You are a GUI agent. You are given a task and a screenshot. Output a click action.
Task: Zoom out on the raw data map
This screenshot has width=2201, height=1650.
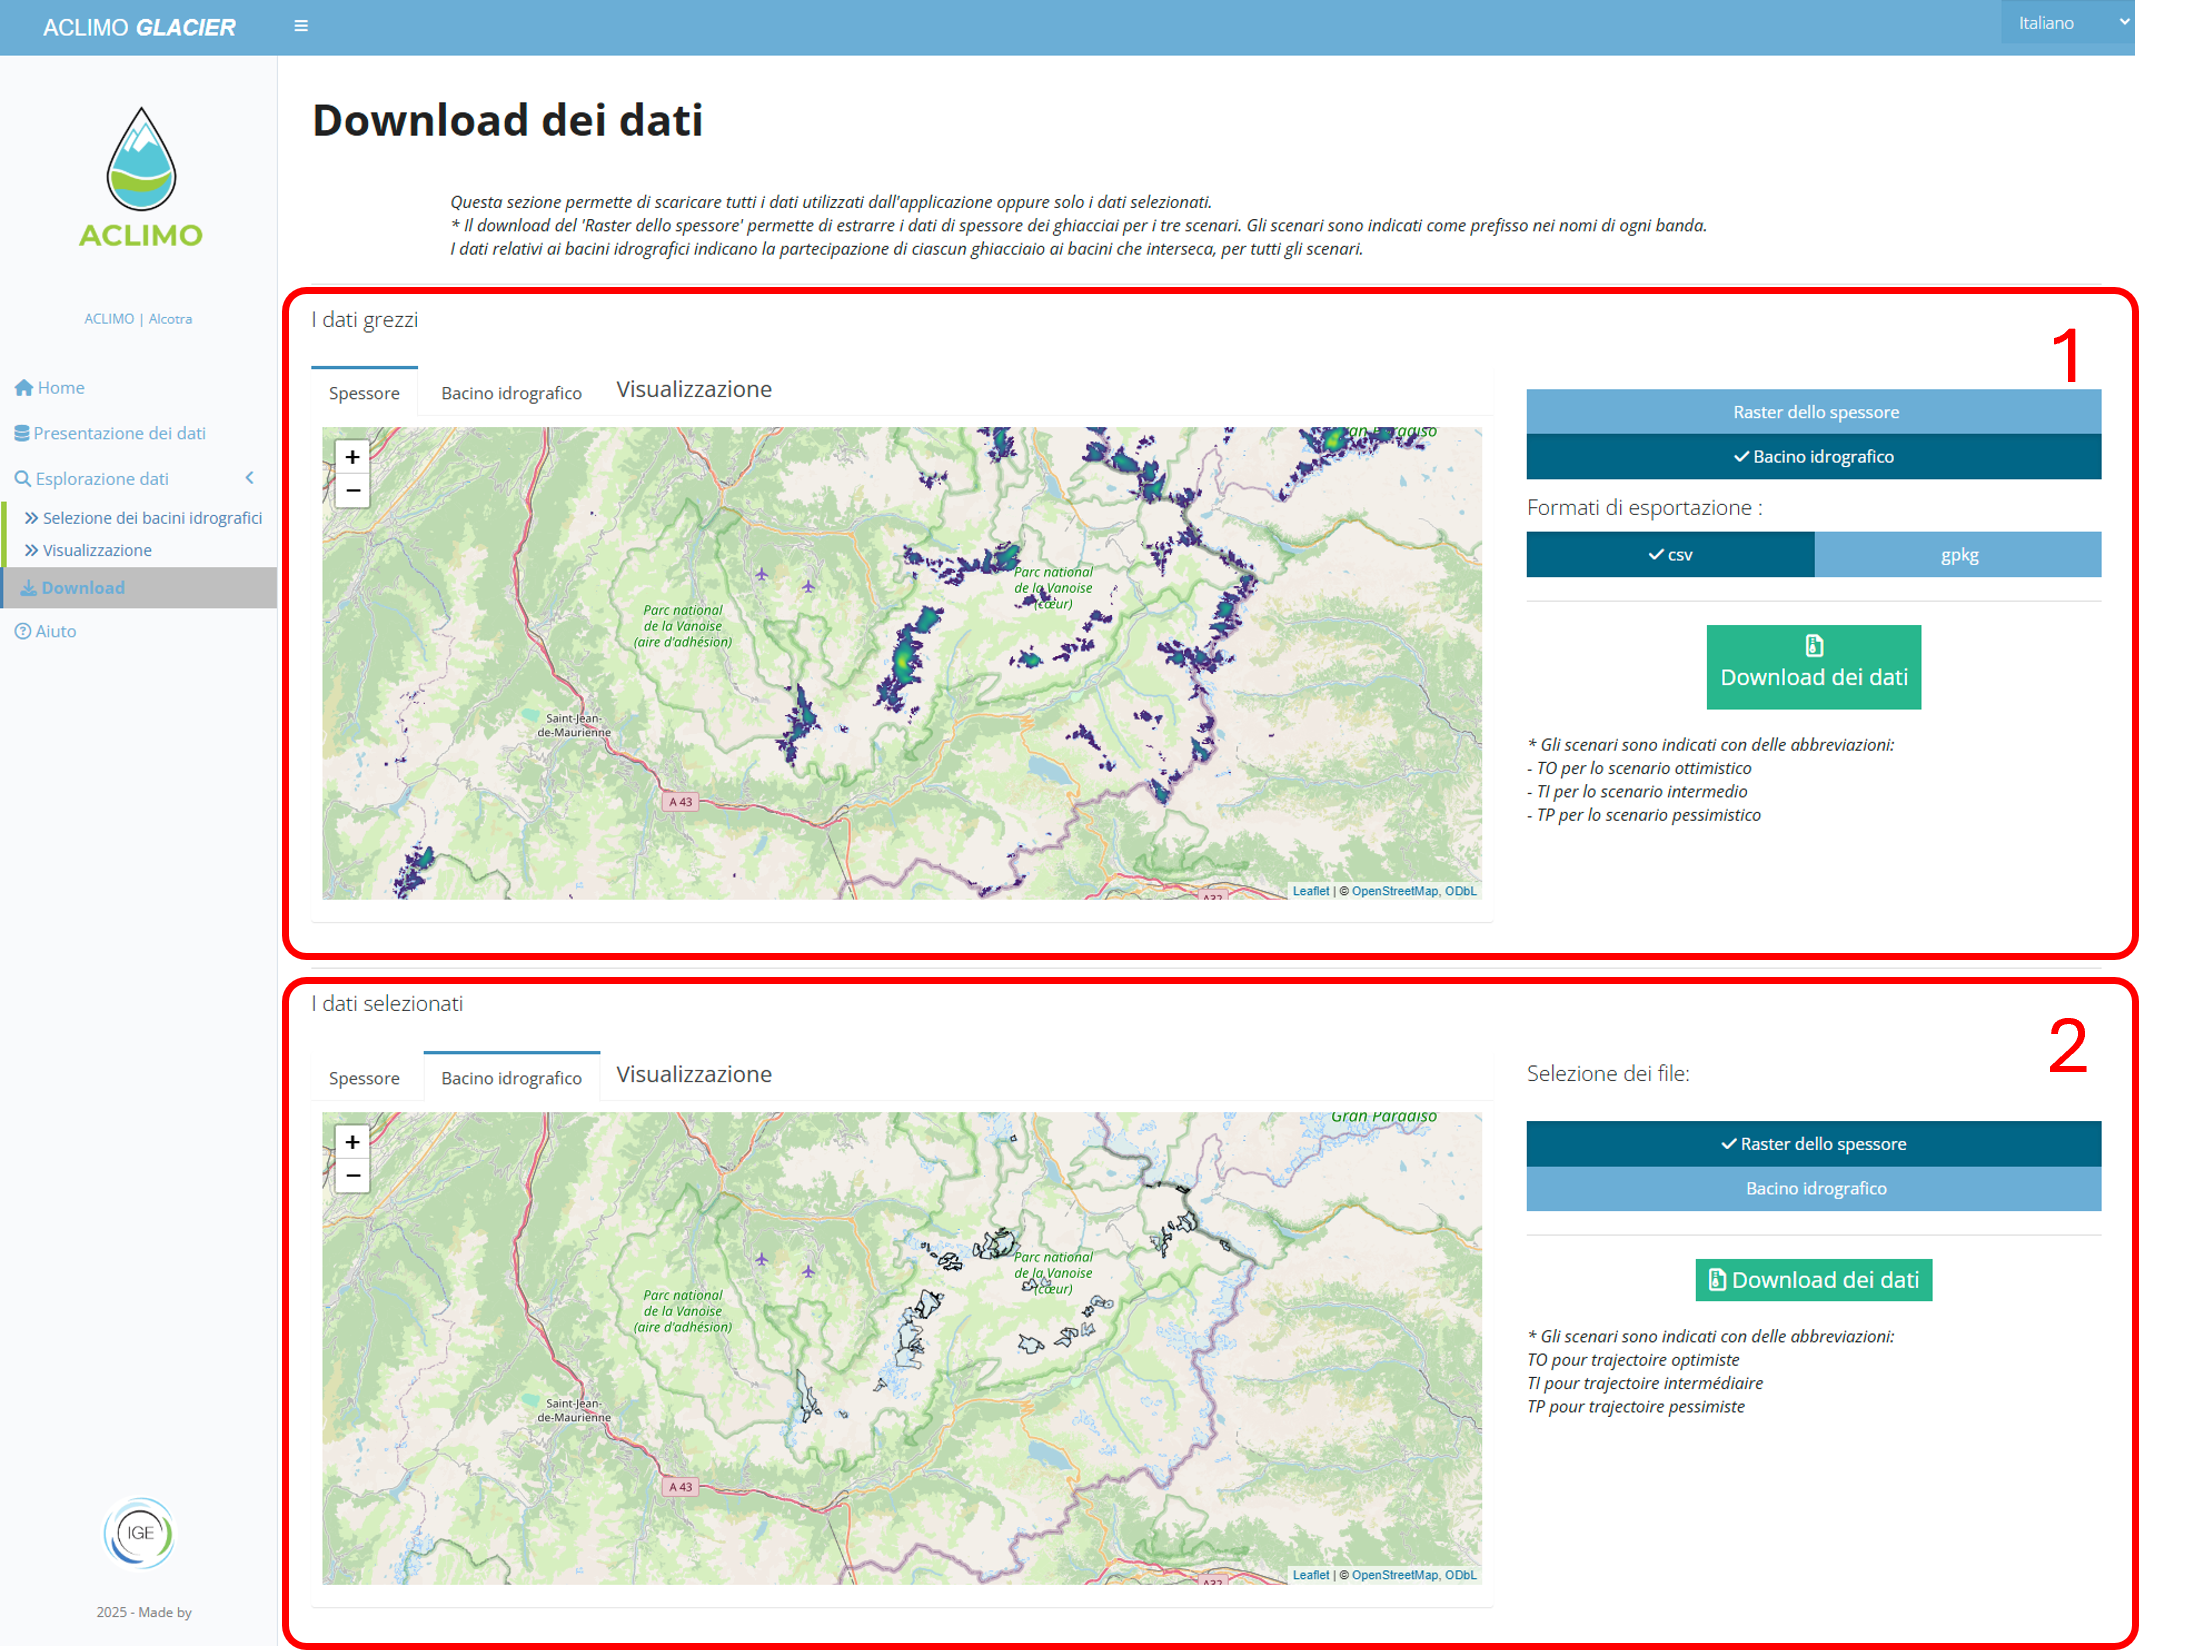coord(352,491)
